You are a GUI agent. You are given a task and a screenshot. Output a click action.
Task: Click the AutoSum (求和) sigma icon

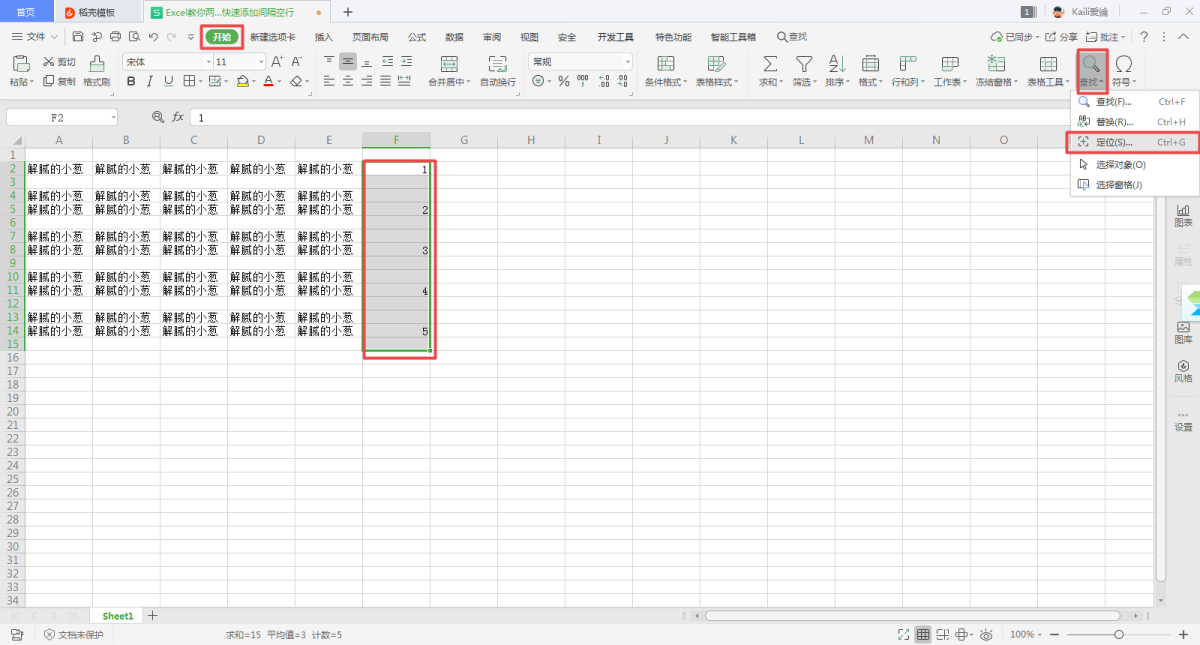[x=771, y=64]
